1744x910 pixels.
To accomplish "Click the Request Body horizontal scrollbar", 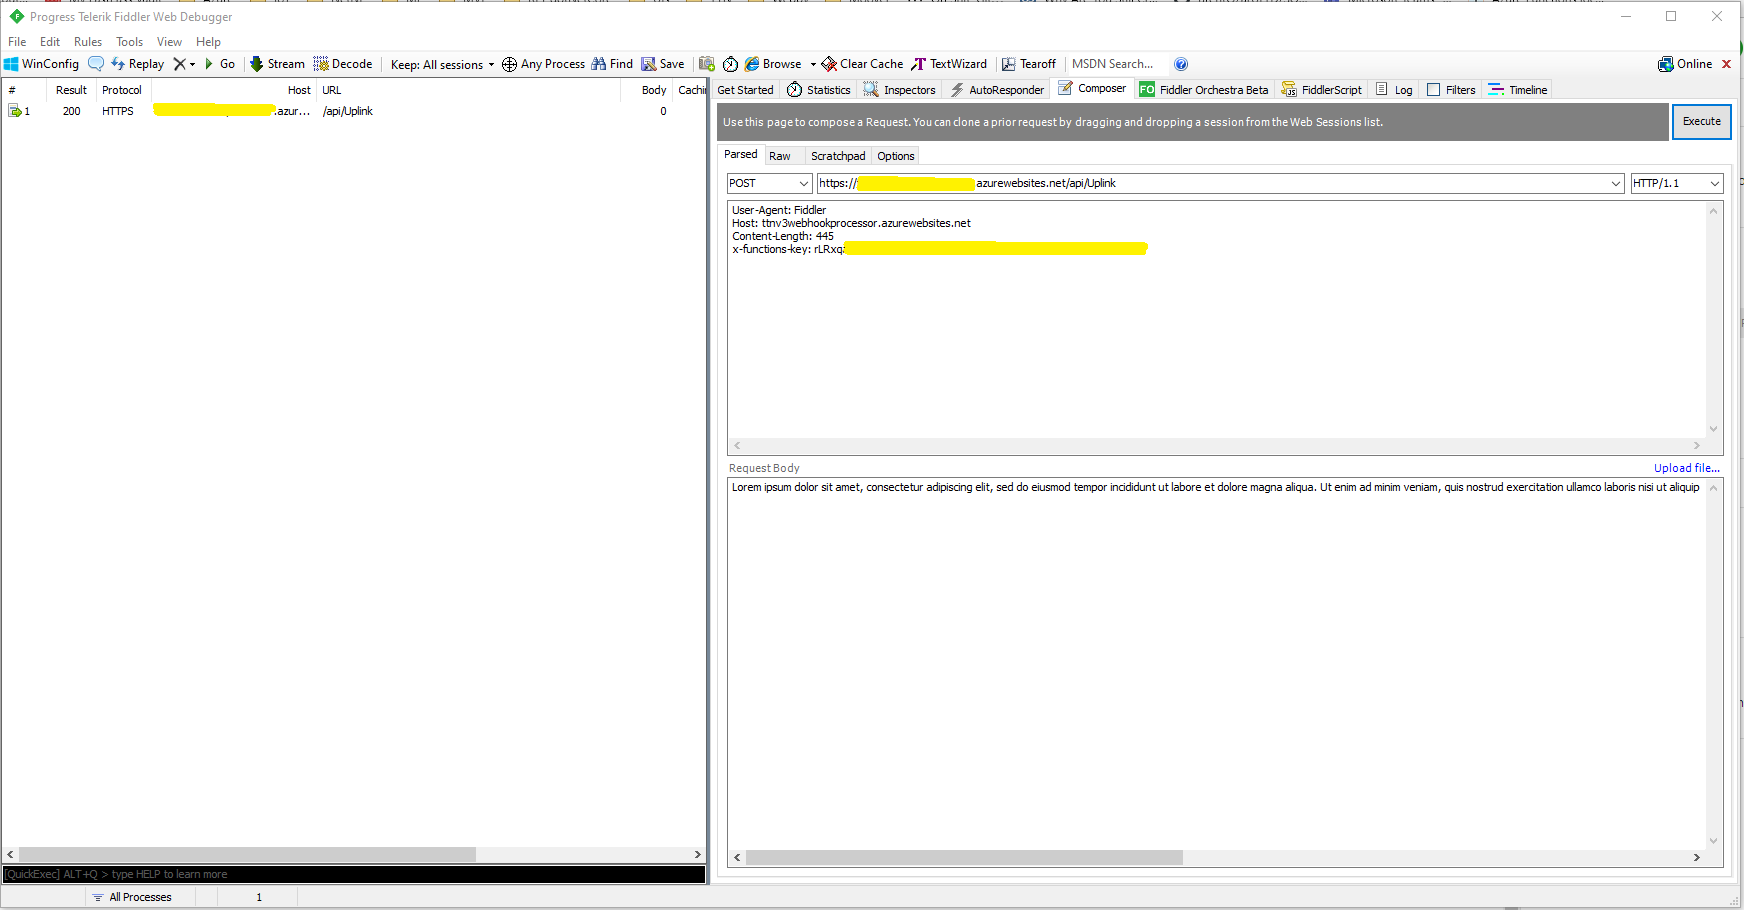I will [964, 858].
